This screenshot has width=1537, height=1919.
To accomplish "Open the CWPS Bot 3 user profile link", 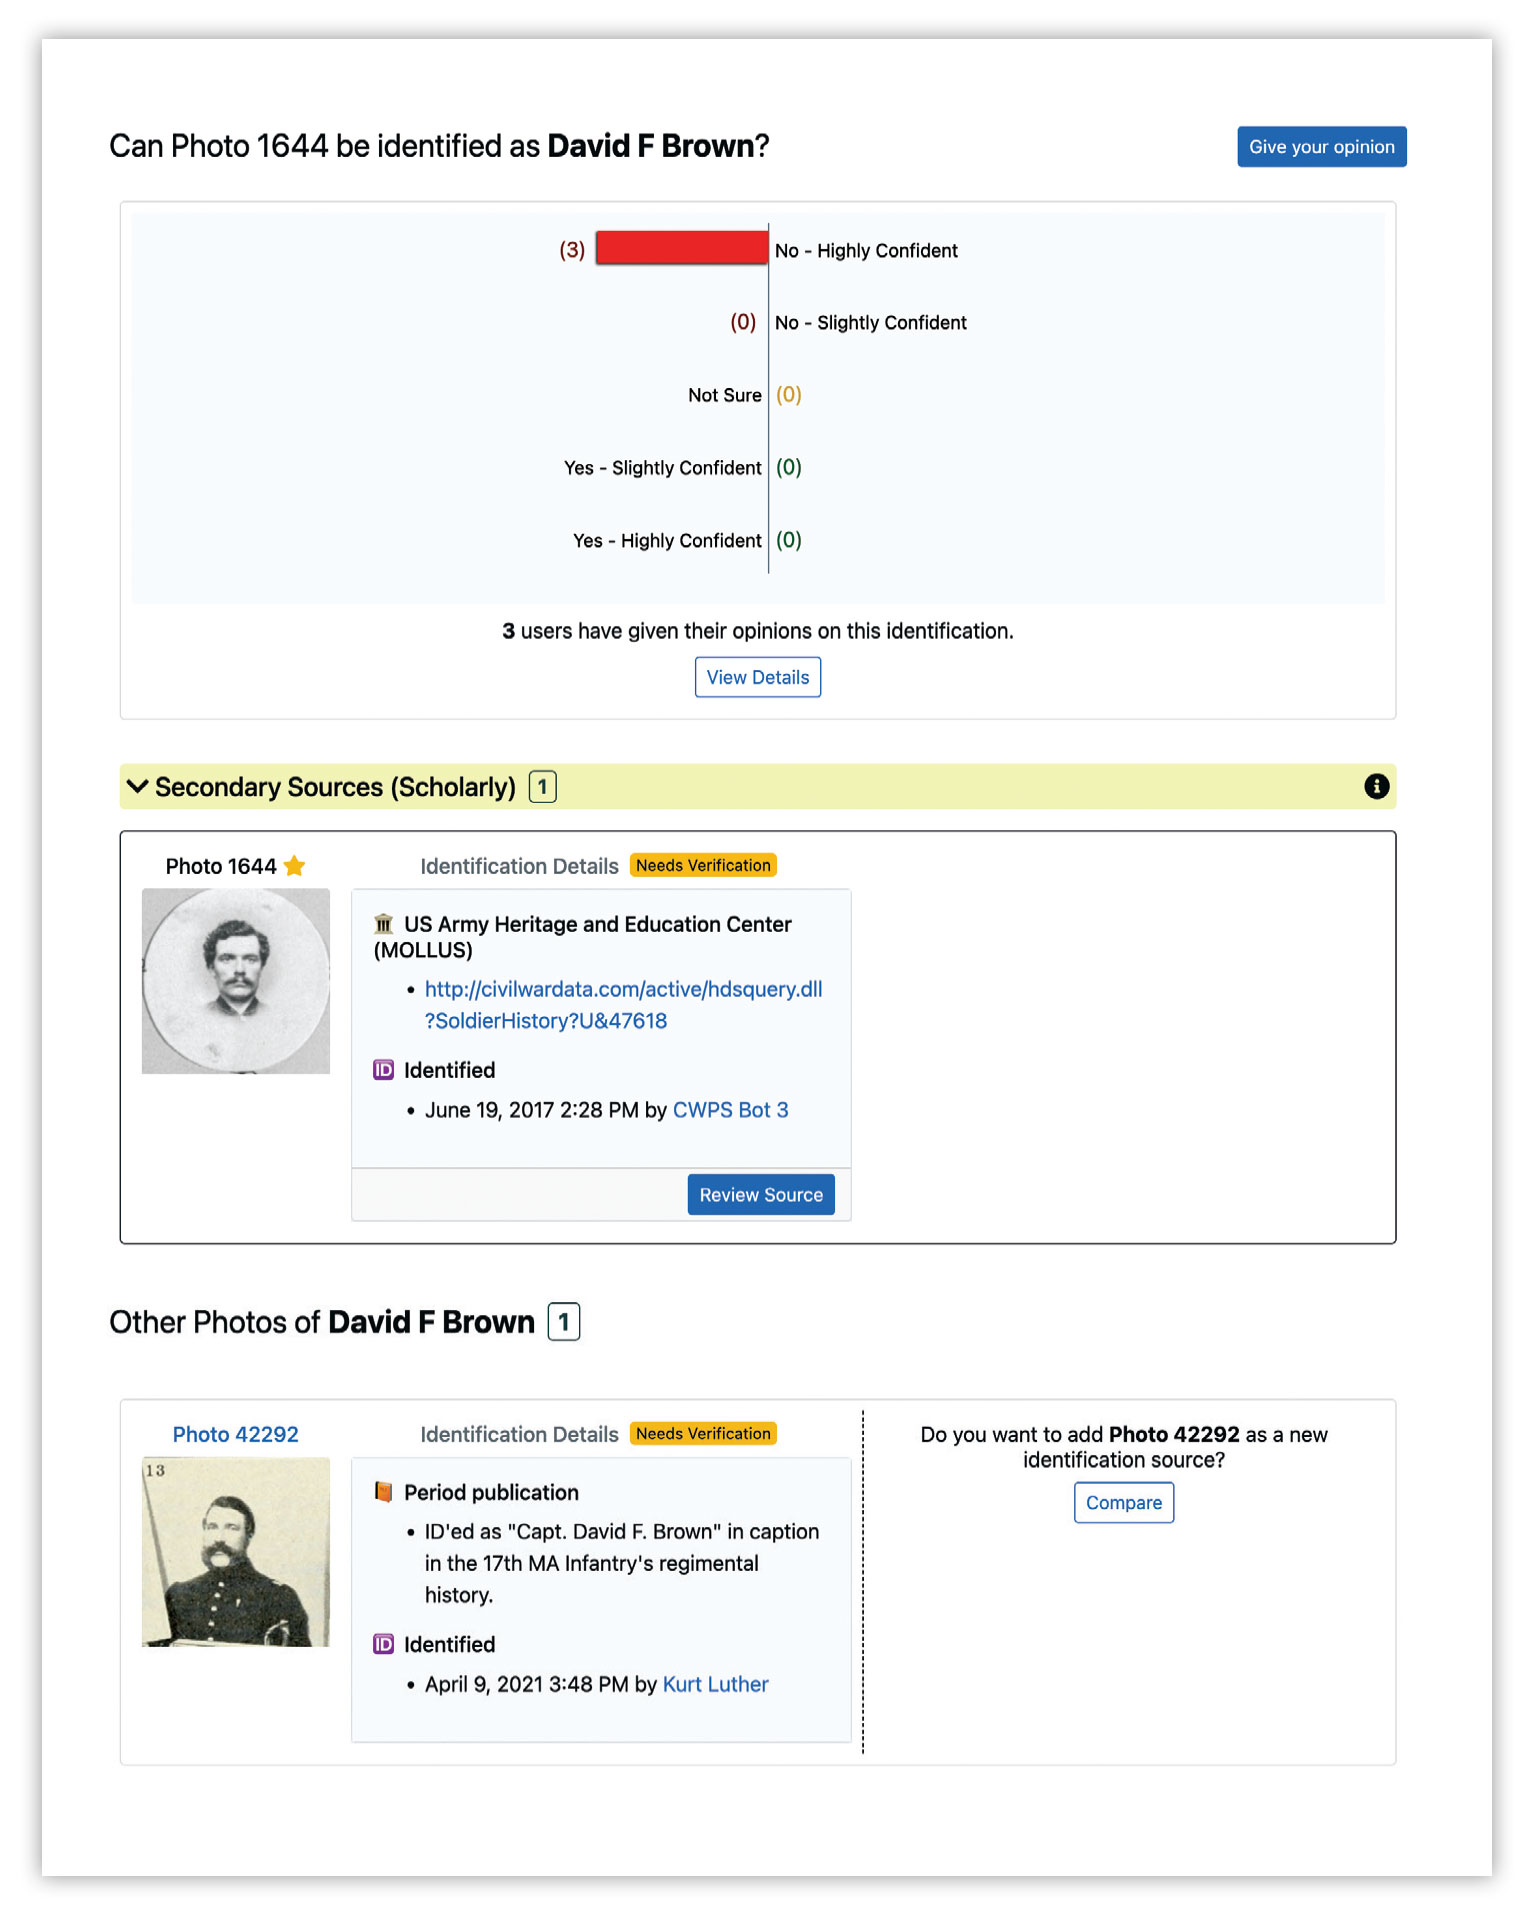I will tap(730, 1110).
